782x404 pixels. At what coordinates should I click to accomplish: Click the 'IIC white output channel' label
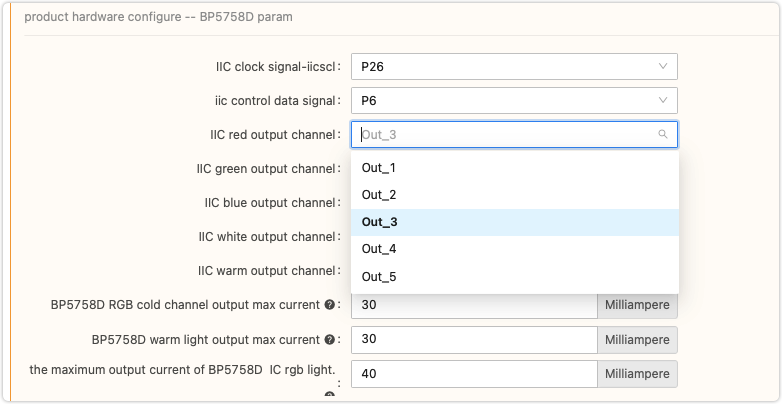coord(267,237)
